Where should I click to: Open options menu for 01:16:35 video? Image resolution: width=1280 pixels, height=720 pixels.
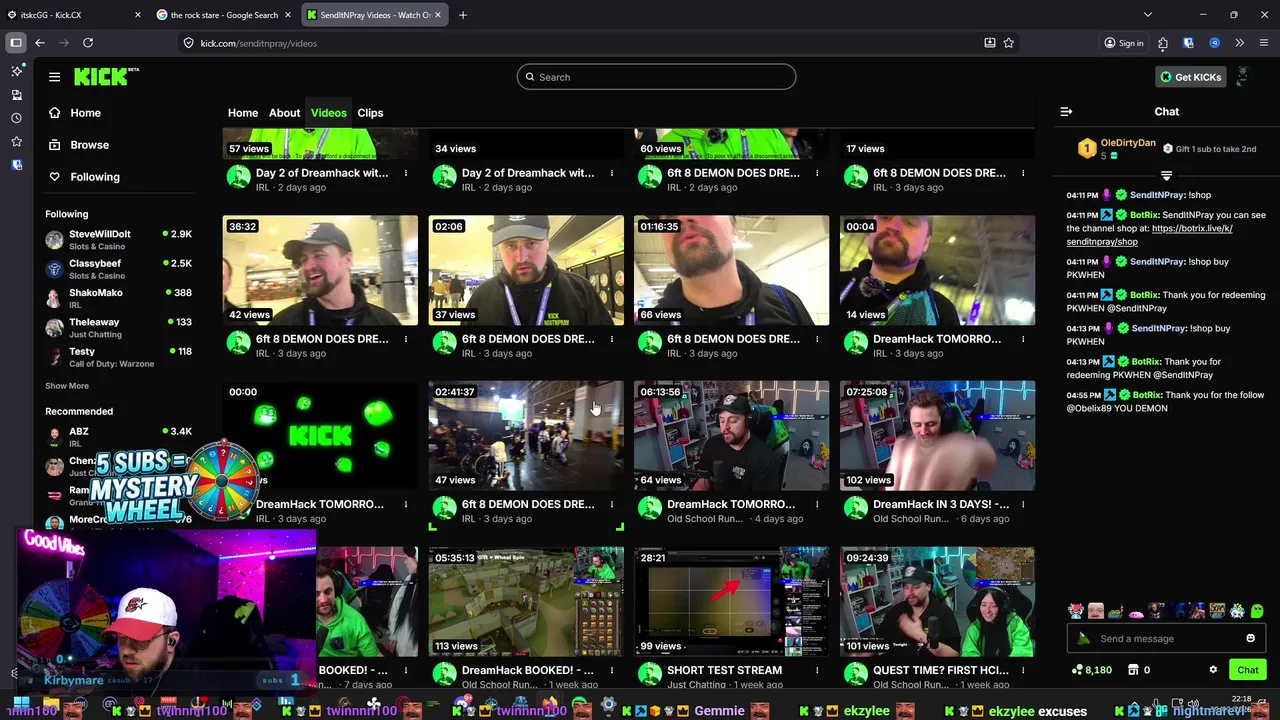817,339
